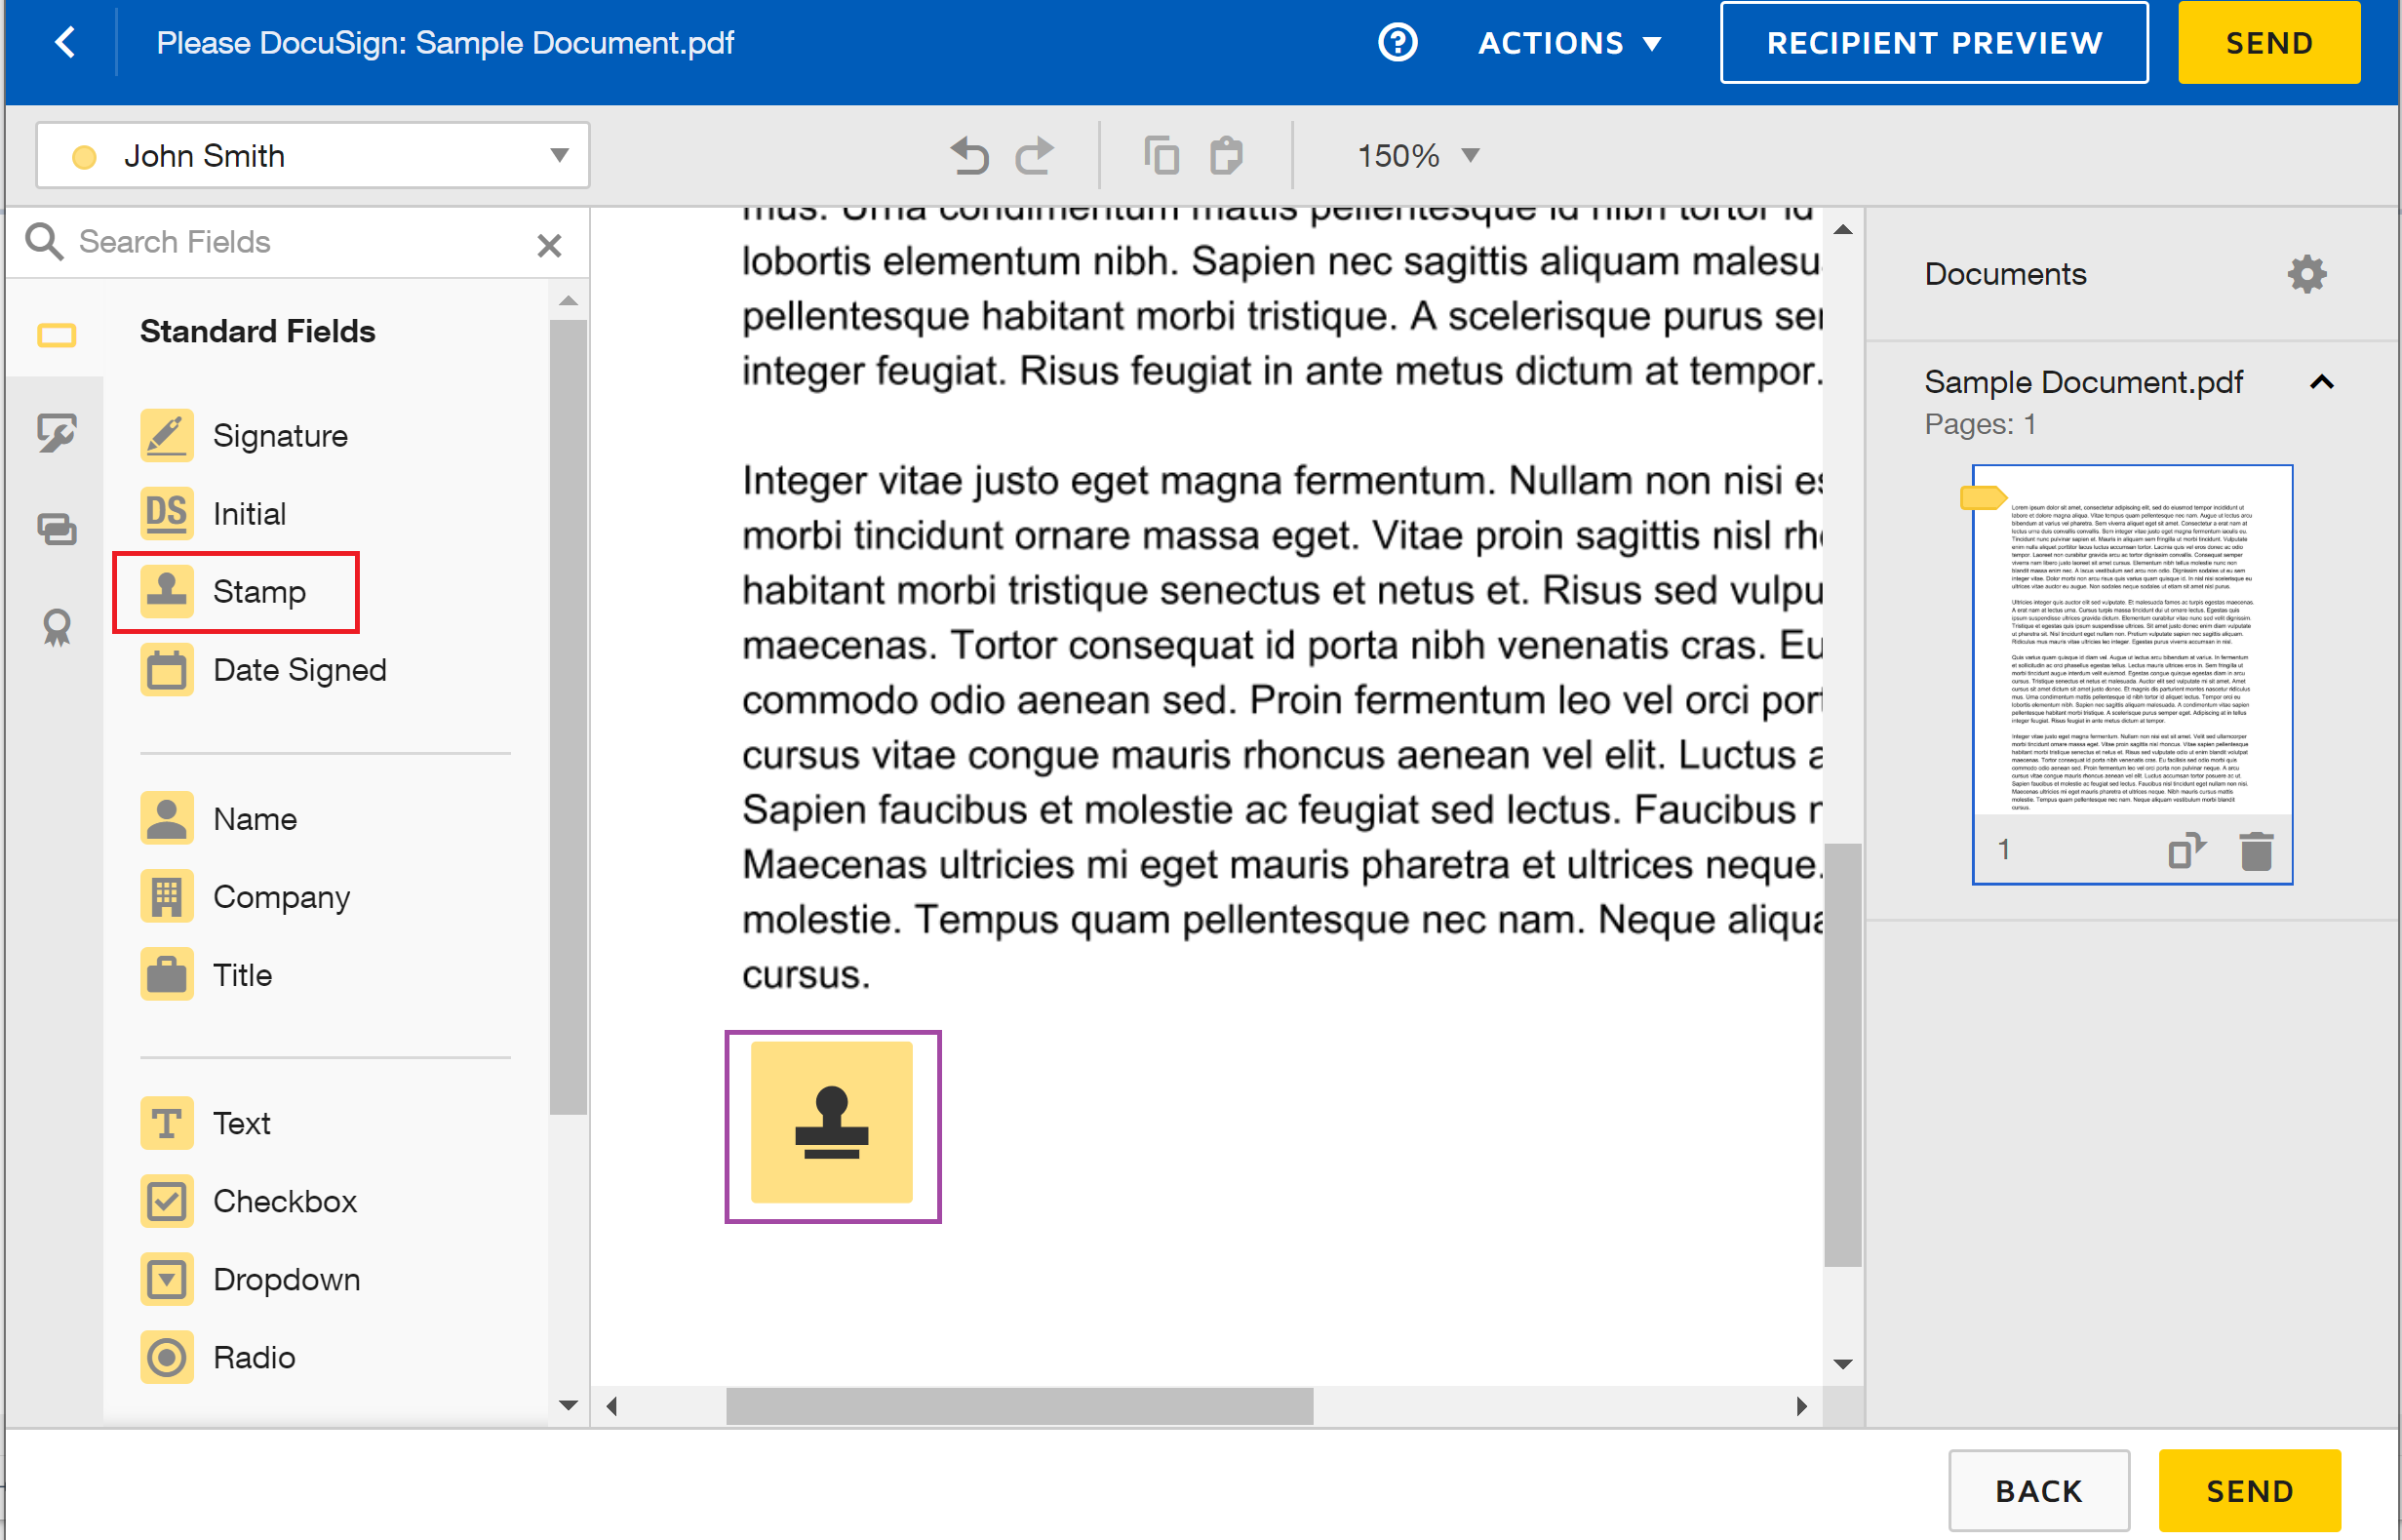
Task: Click the Checkbox field in sidebar
Action: (x=286, y=1199)
